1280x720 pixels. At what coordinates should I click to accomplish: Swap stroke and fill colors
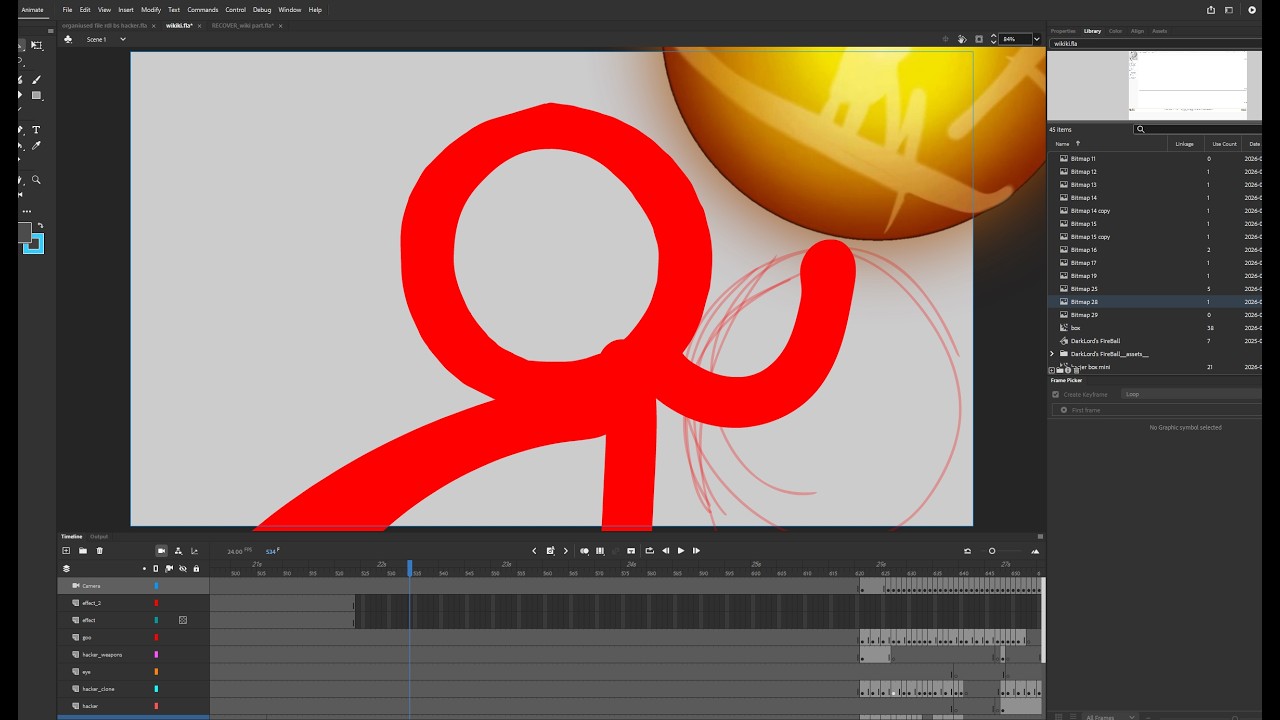coord(40,225)
